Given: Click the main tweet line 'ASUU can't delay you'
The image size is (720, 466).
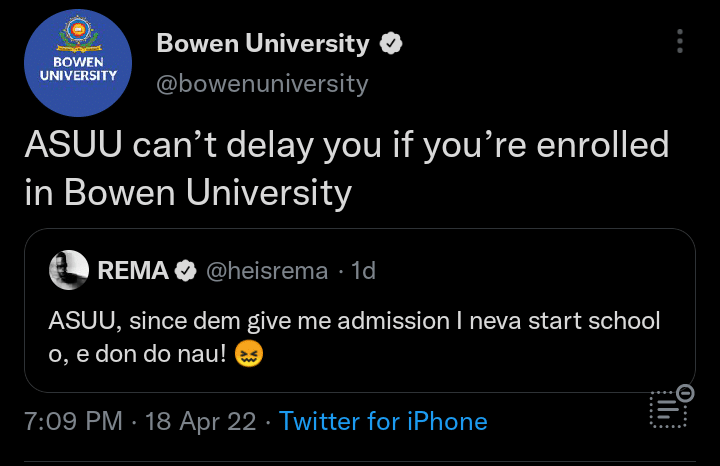Looking at the screenshot, I should 346,146.
